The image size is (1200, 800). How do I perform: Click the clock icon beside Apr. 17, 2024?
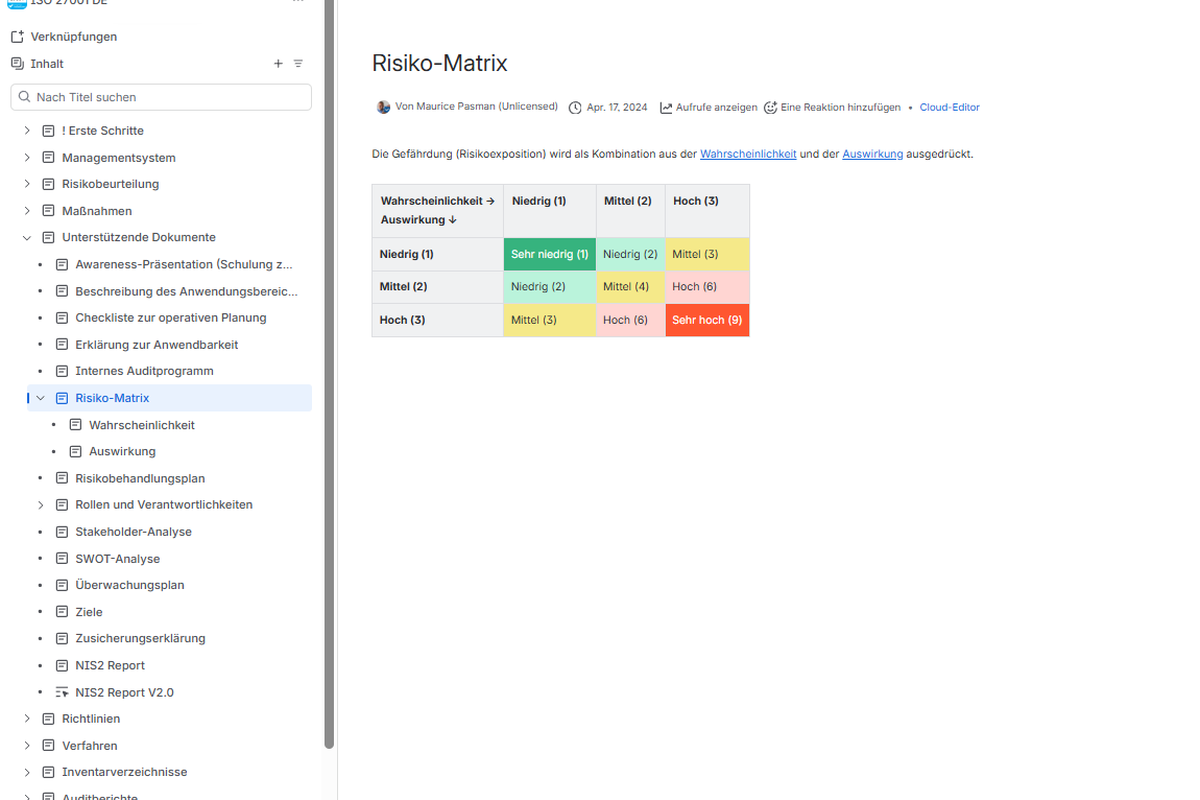coord(575,108)
